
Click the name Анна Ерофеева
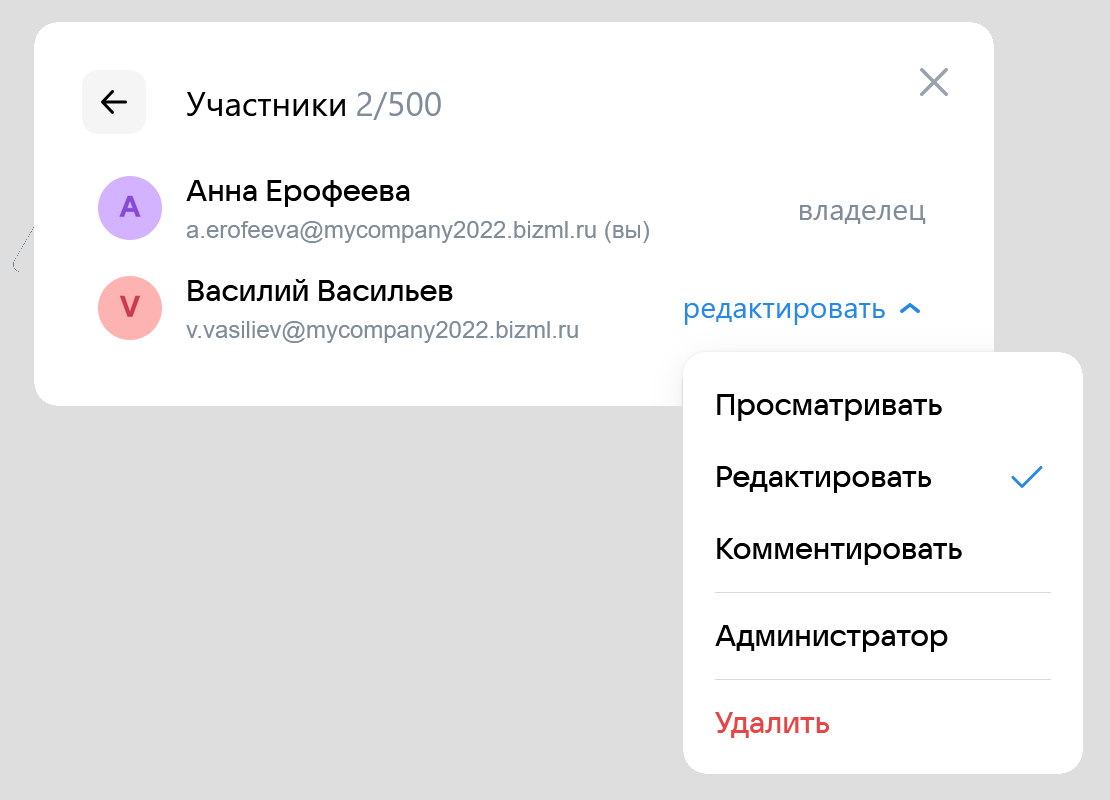(298, 191)
